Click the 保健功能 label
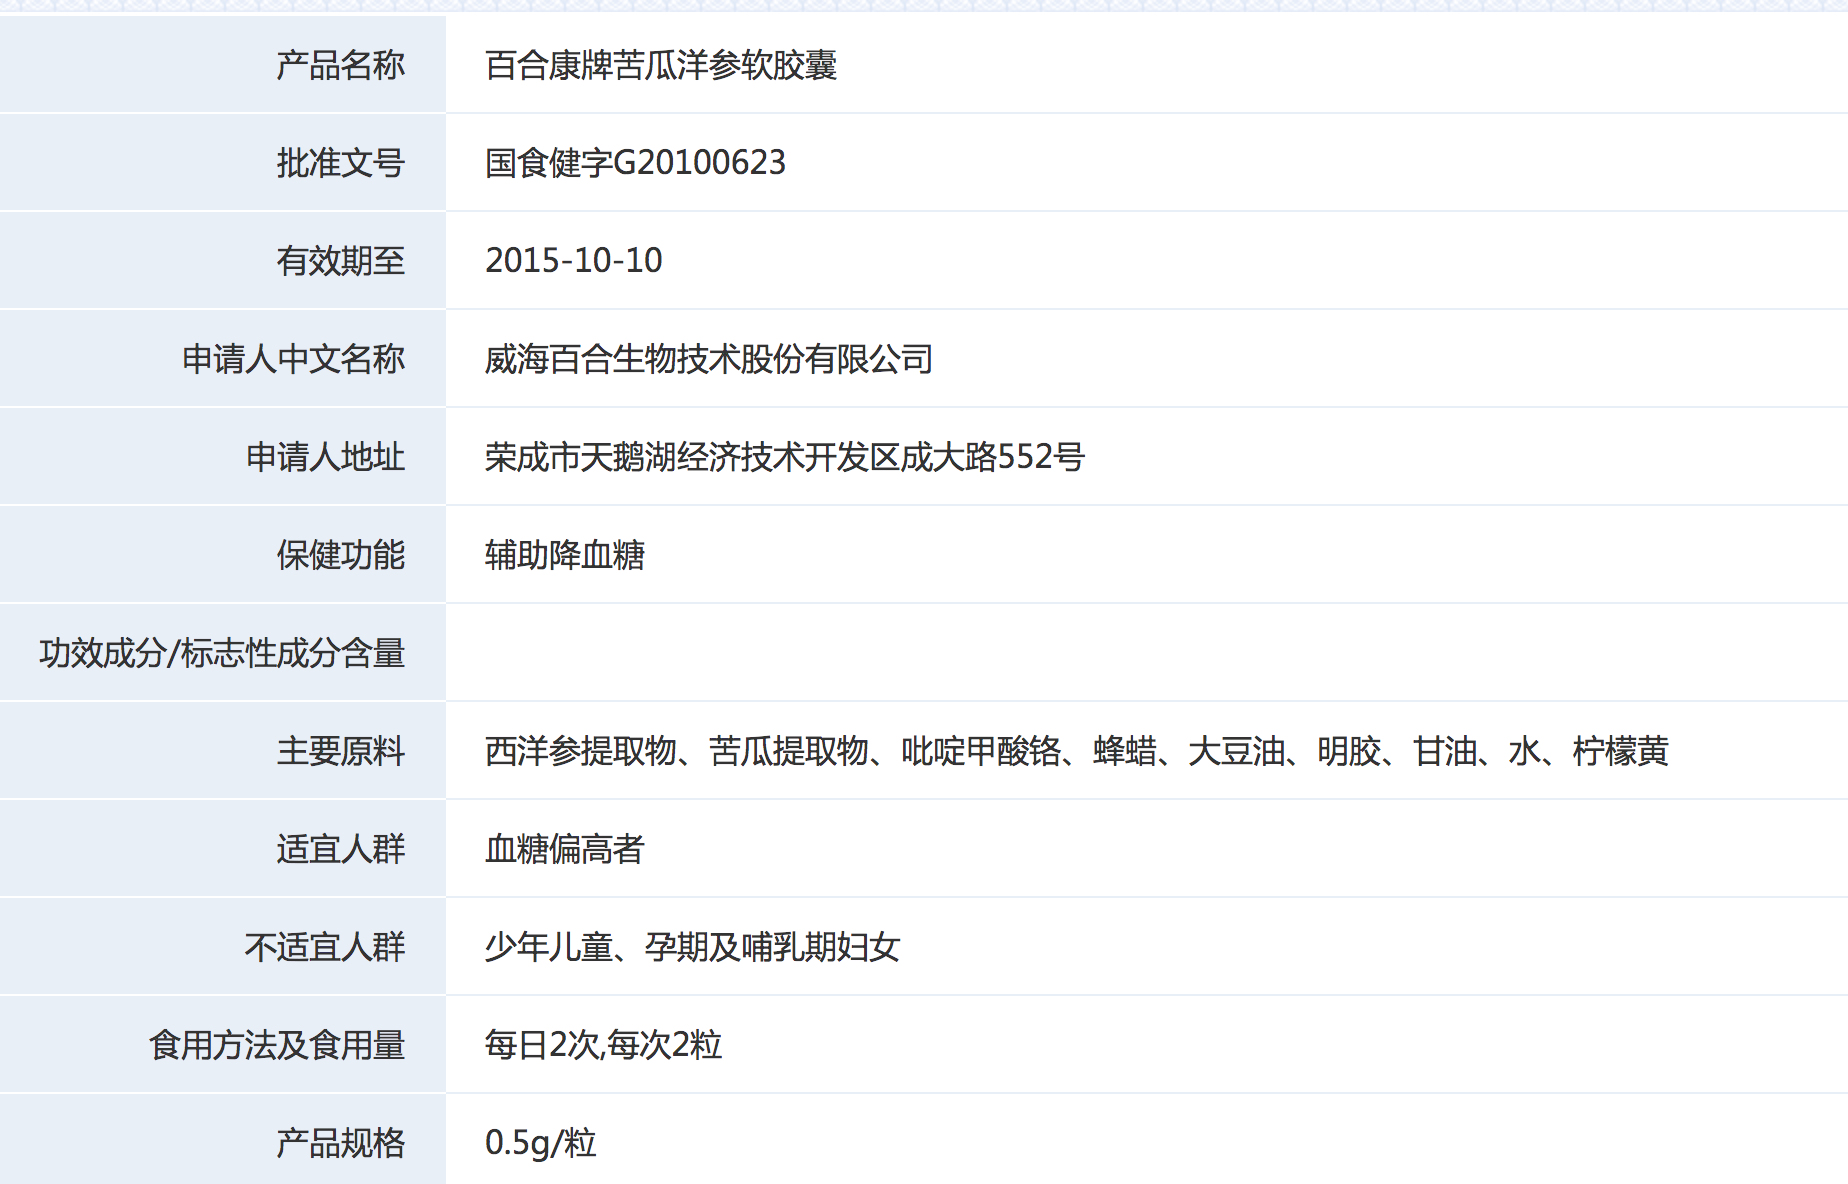Viewport: 1848px width, 1184px height. (341, 555)
